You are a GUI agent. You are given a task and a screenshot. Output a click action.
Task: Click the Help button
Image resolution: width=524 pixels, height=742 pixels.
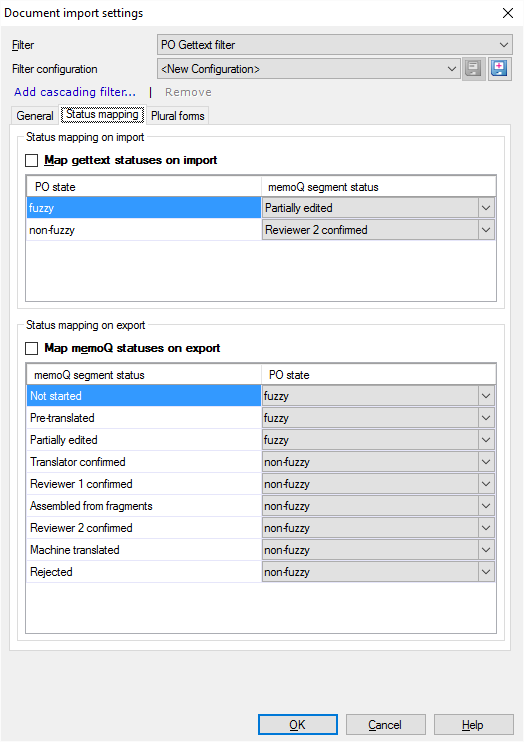[473, 724]
